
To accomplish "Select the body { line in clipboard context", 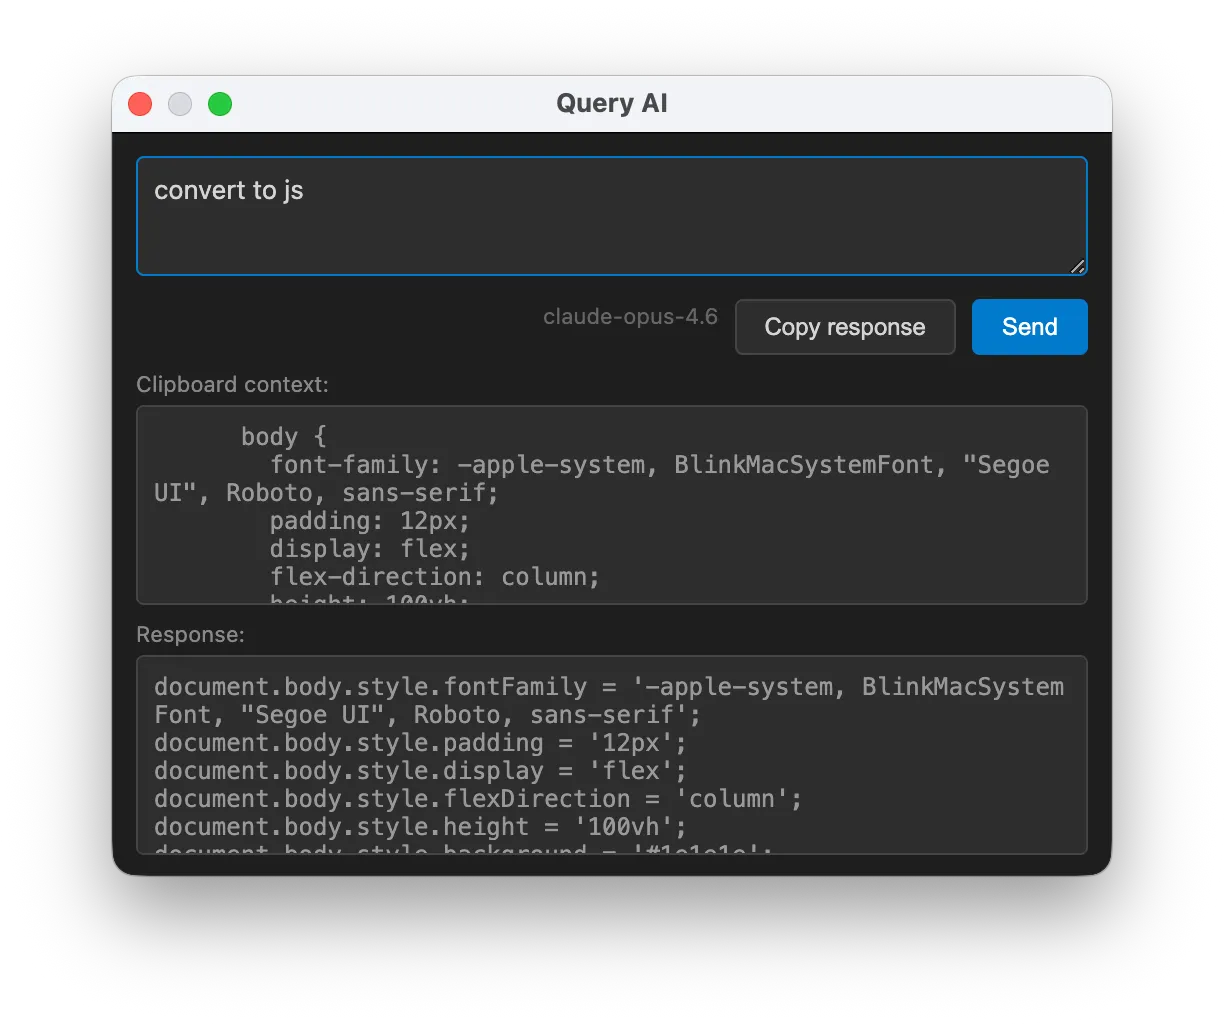I will point(283,436).
